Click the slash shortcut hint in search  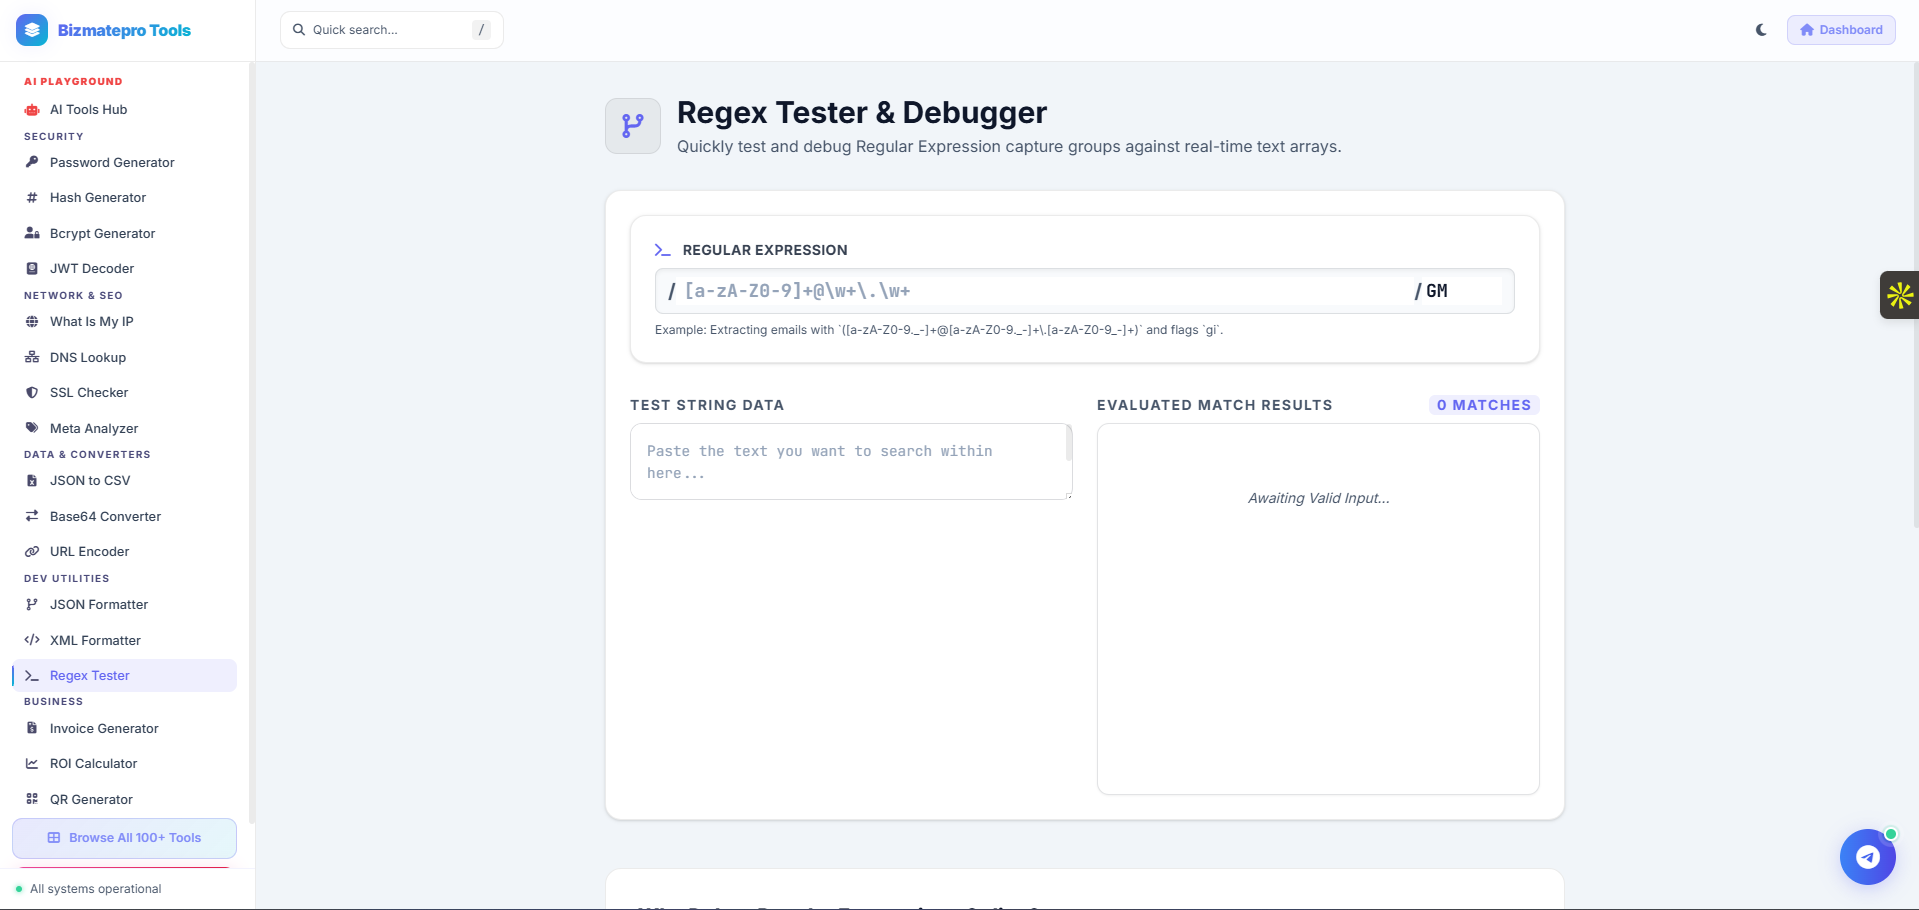click(x=481, y=30)
